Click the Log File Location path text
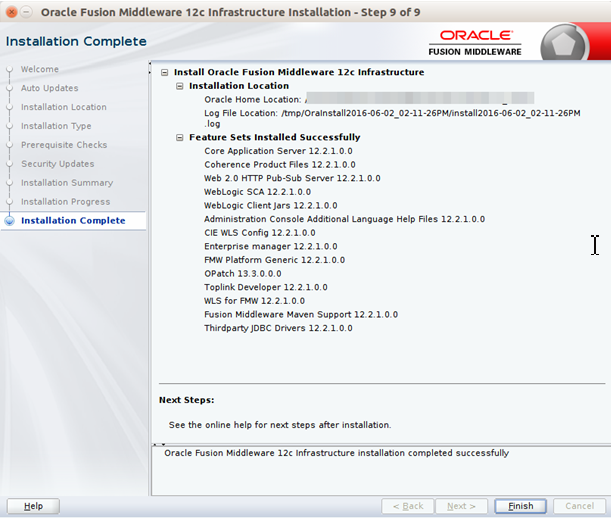This screenshot has width=611, height=520. click(x=392, y=119)
